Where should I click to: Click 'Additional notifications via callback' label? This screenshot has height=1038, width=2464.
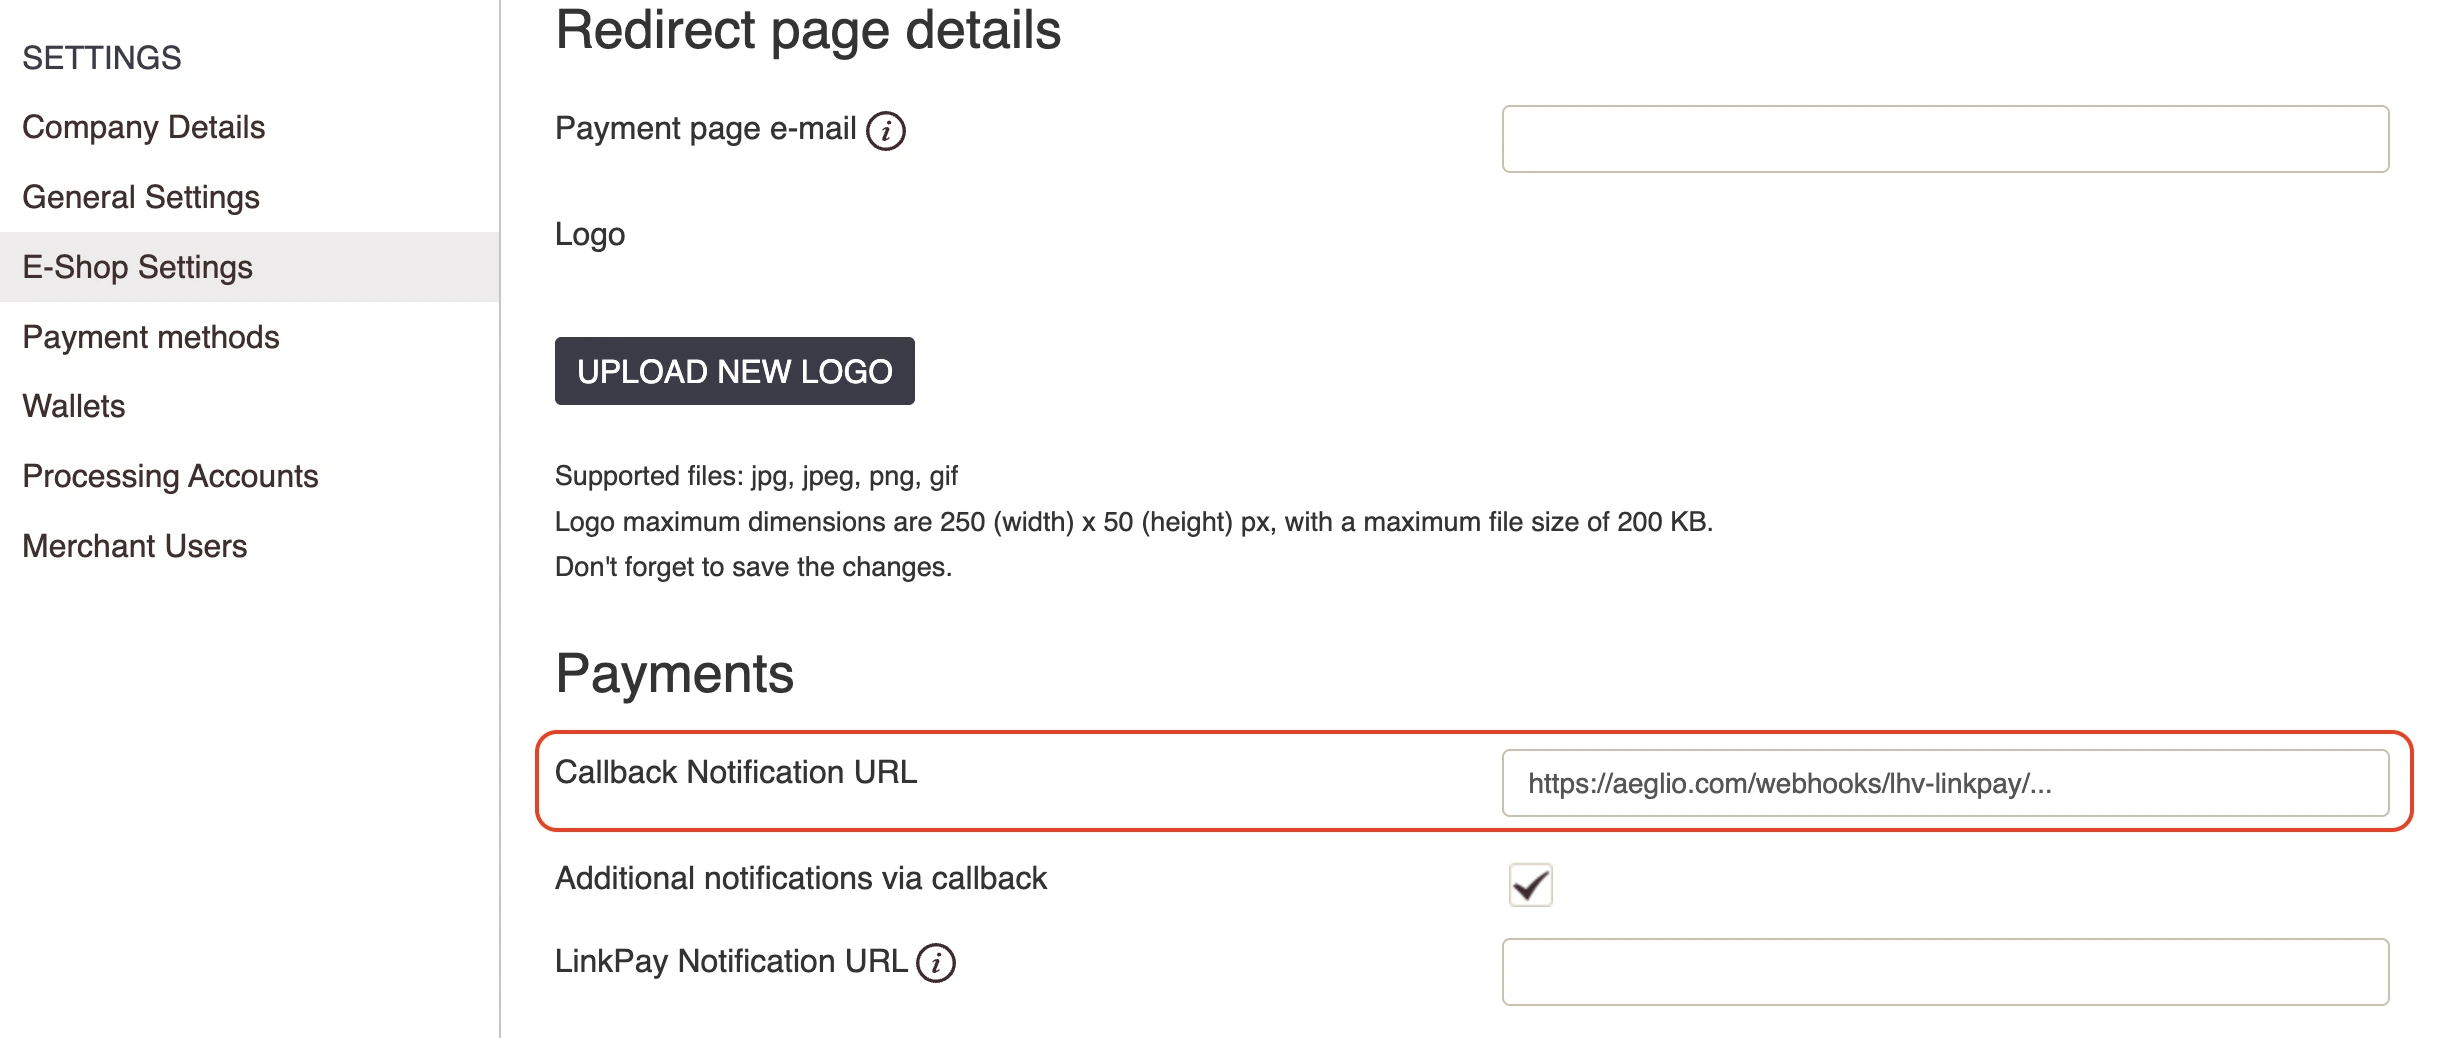coord(801,878)
